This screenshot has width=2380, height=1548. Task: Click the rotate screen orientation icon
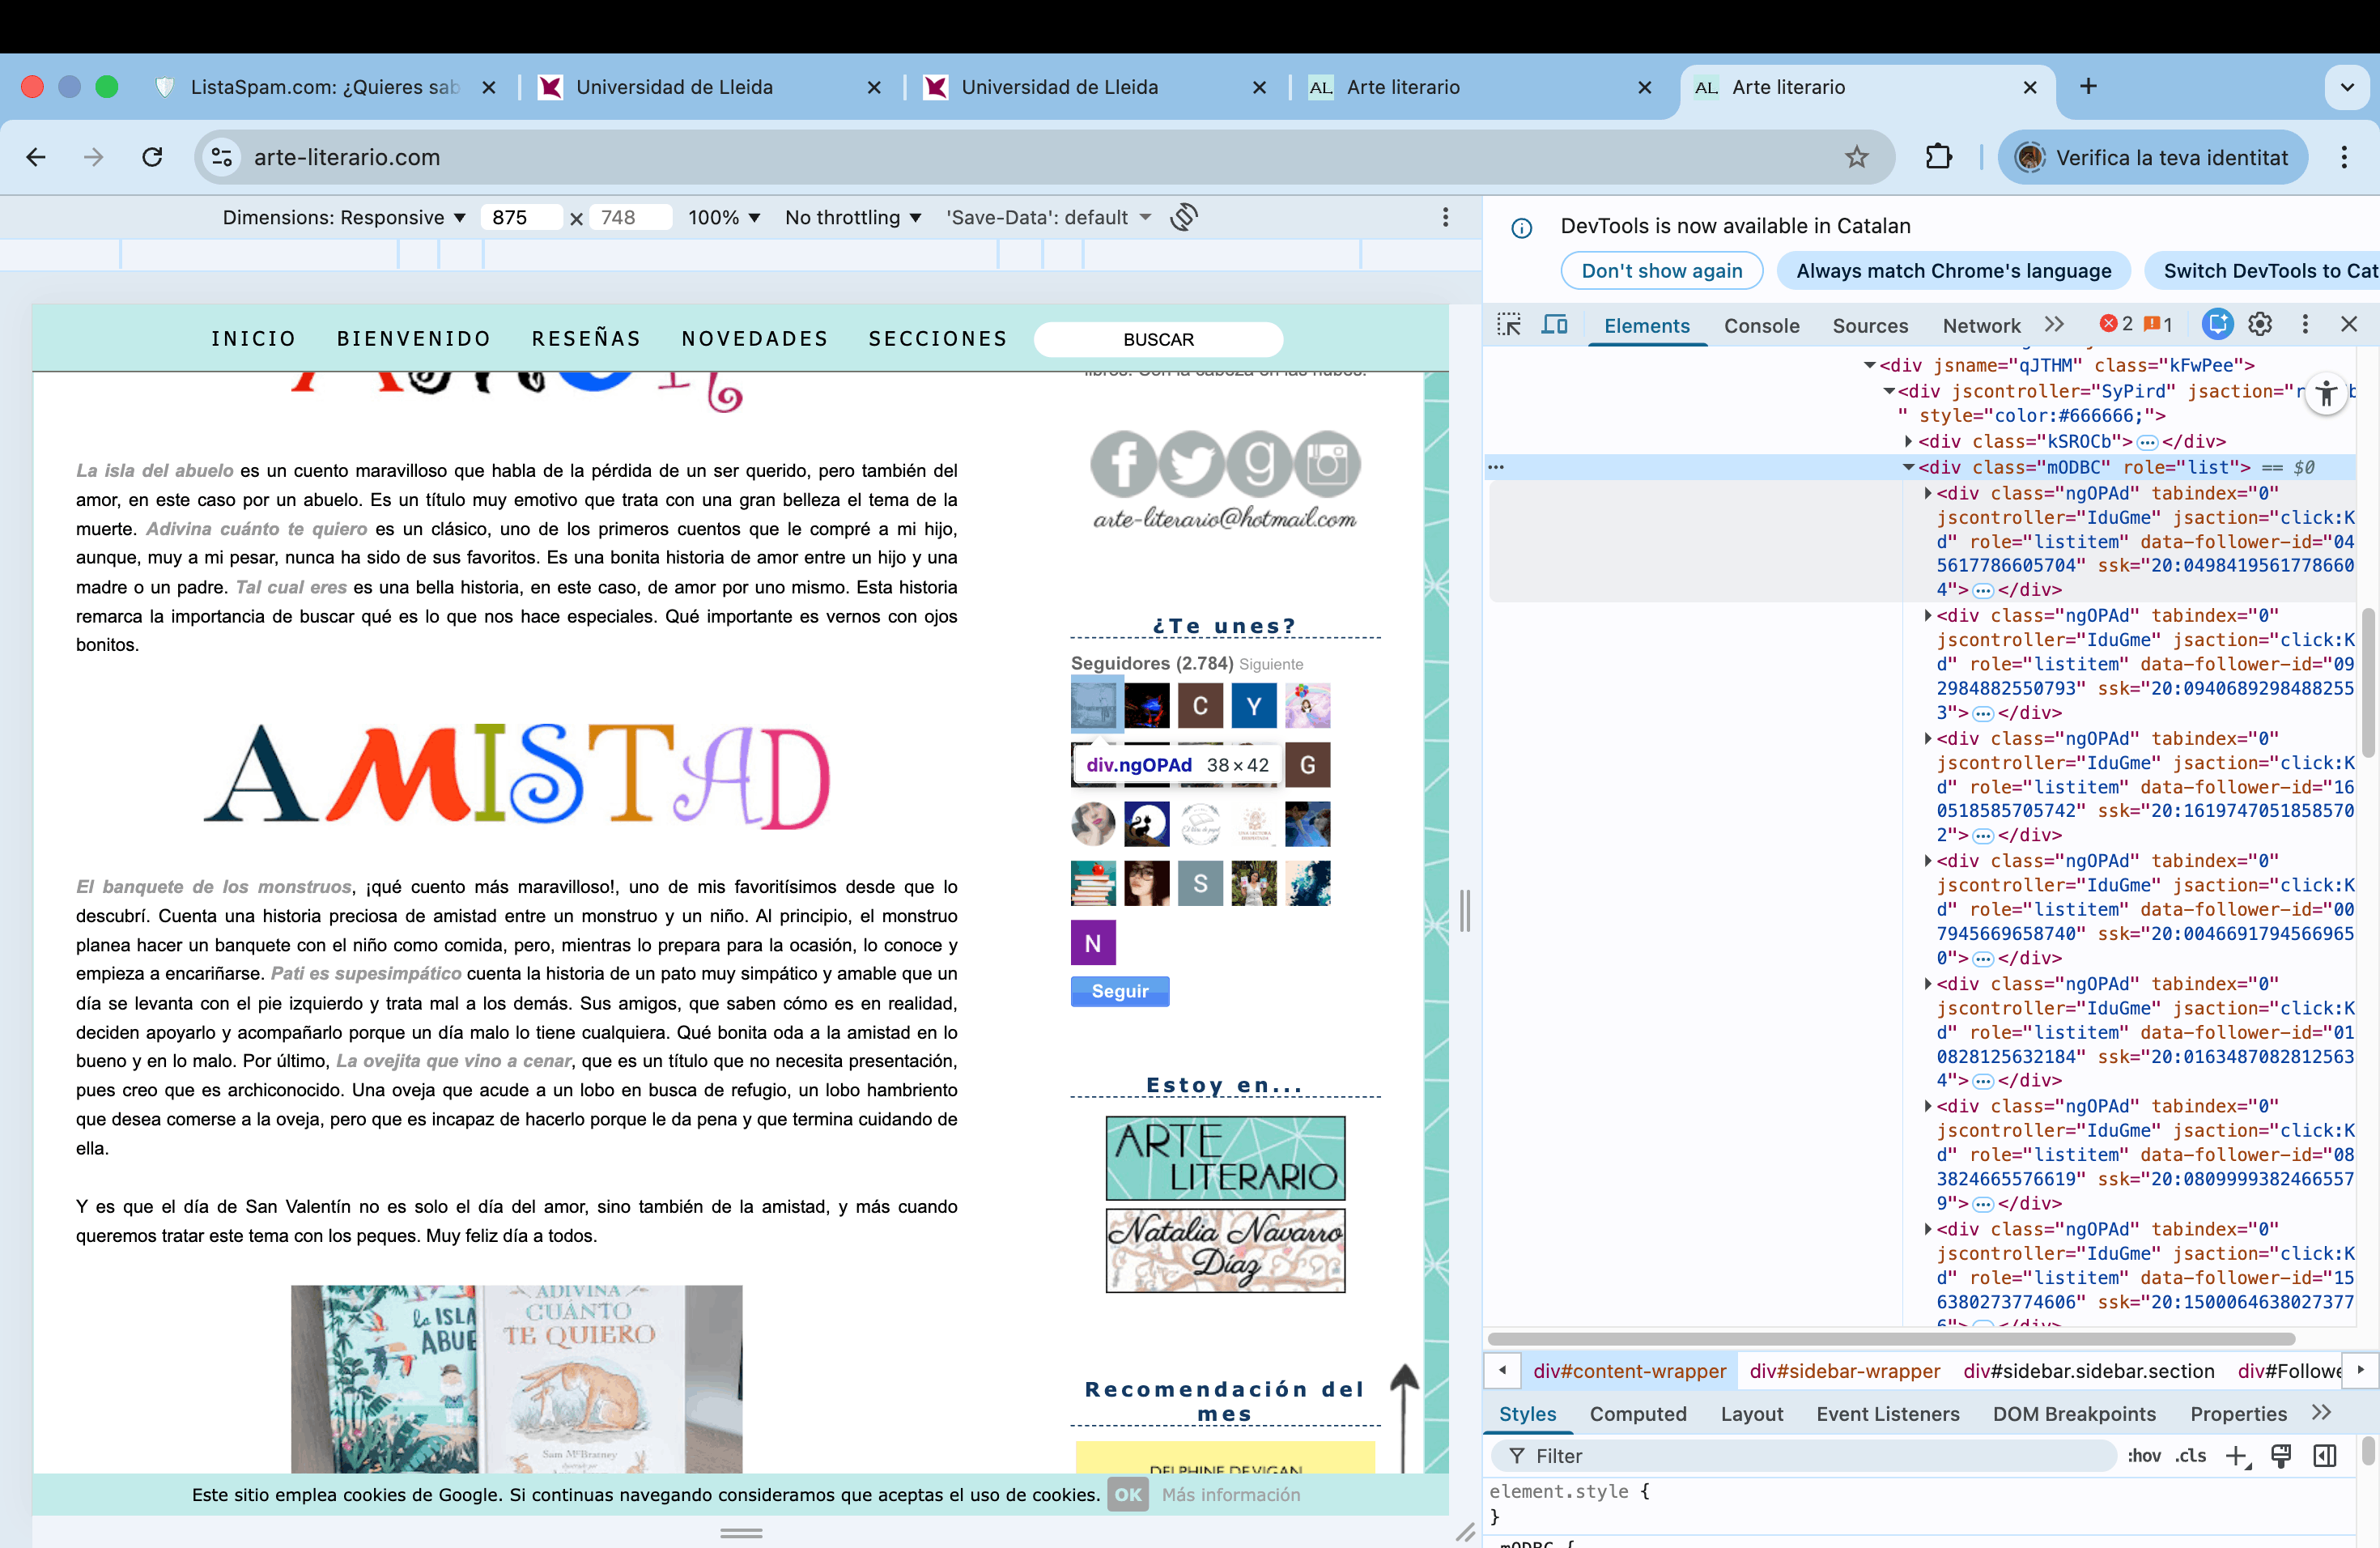[1184, 217]
